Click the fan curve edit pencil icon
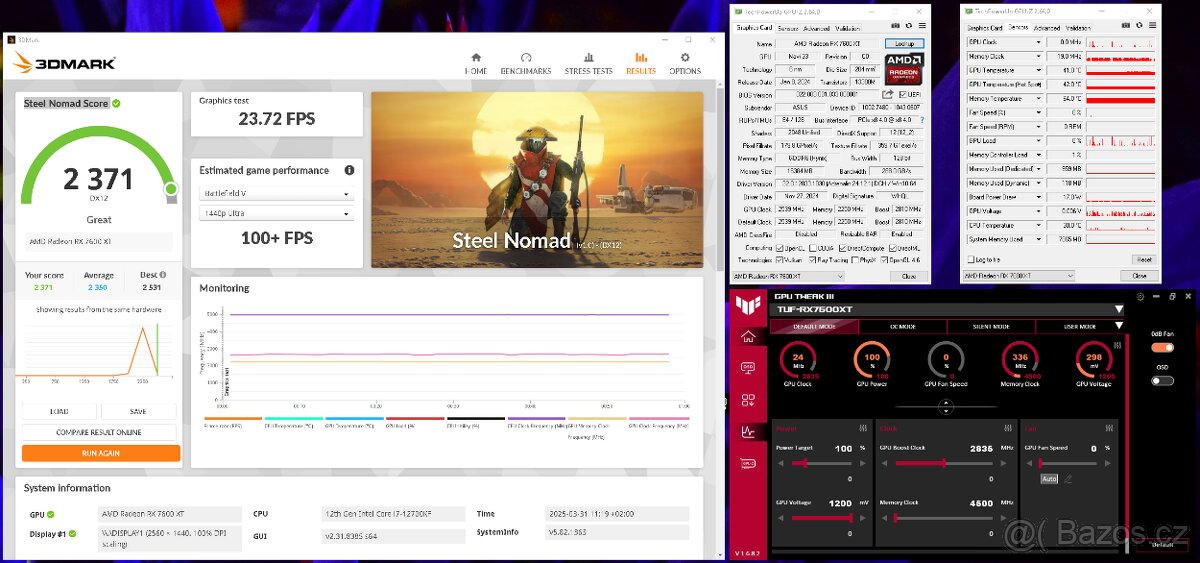This screenshot has width=1200, height=563. (1068, 479)
